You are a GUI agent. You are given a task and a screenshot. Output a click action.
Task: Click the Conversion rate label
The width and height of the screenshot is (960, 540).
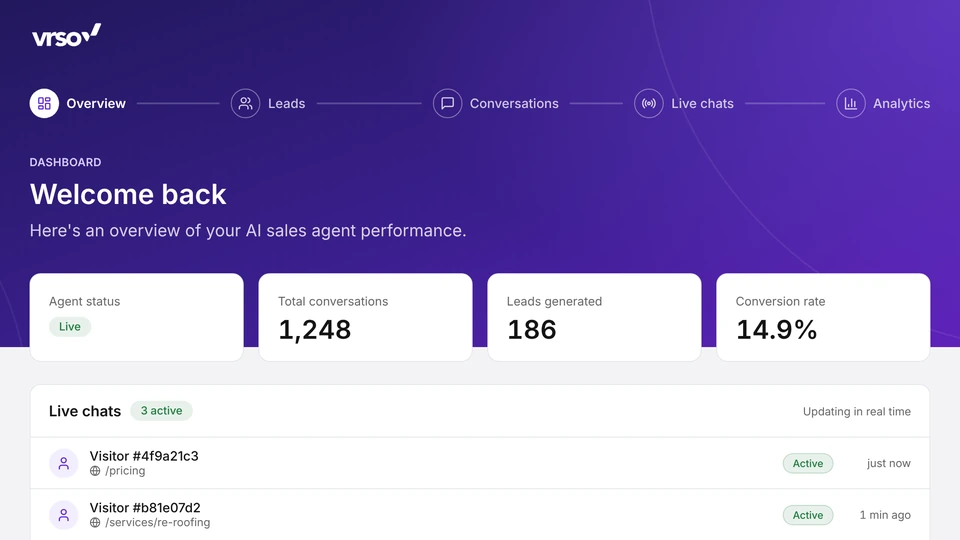pos(780,301)
